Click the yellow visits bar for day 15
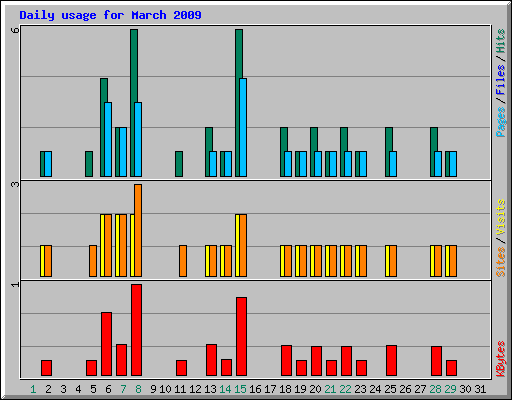The image size is (512, 400). [237, 245]
